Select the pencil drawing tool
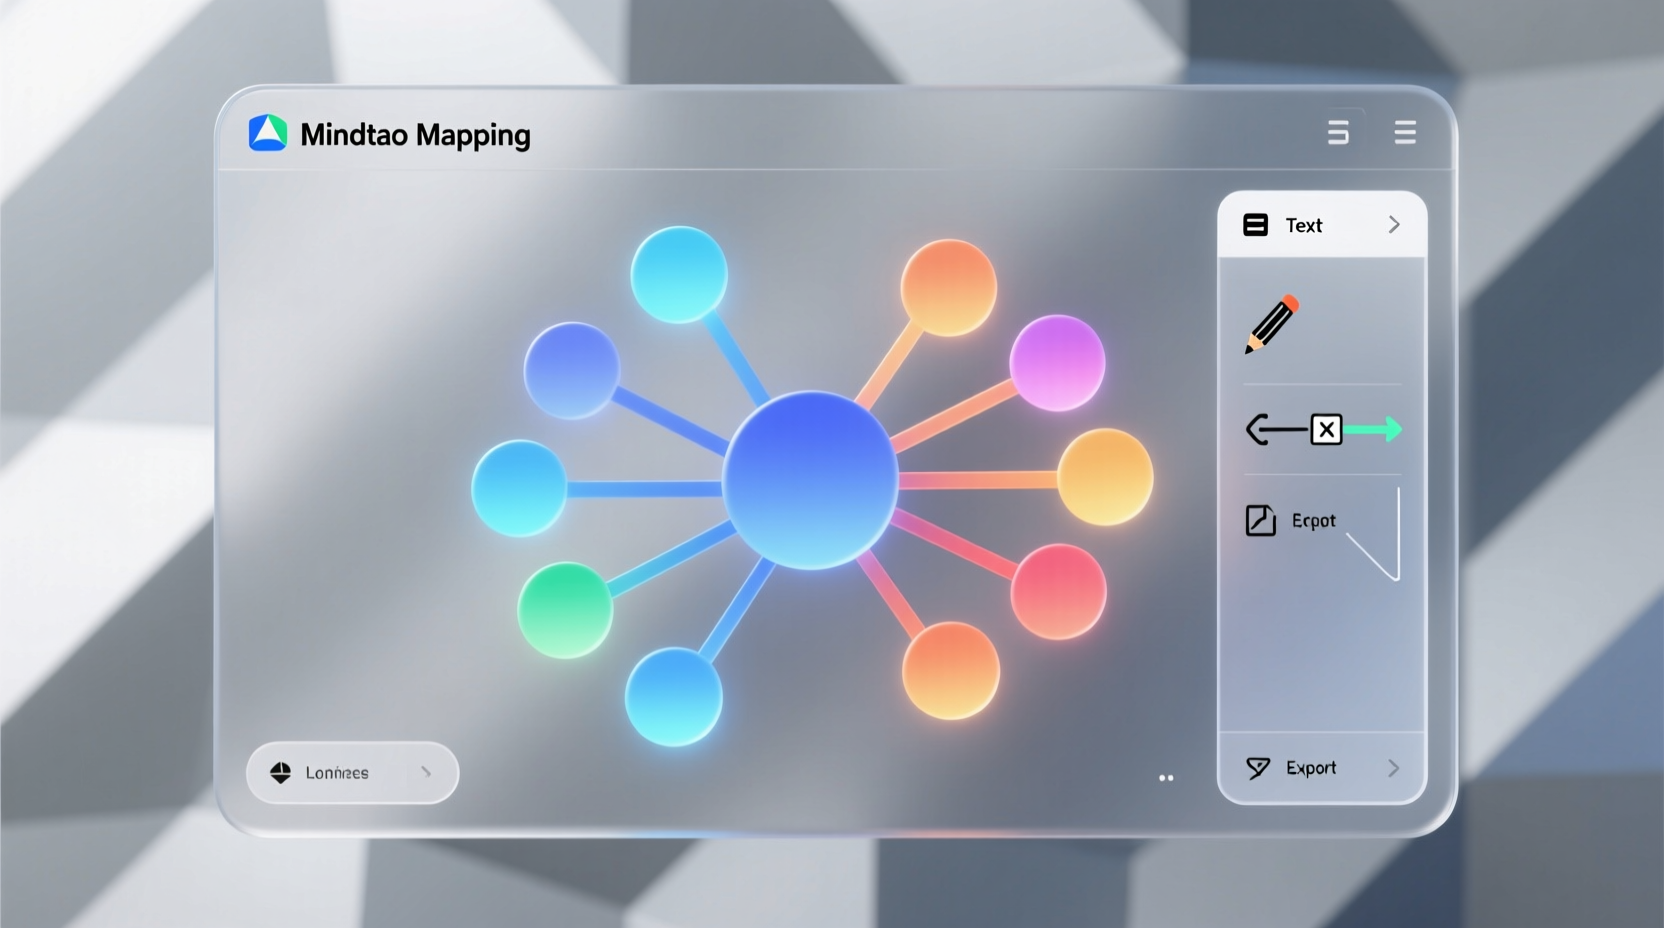Screen dimensions: 1664x928 coord(1271,324)
